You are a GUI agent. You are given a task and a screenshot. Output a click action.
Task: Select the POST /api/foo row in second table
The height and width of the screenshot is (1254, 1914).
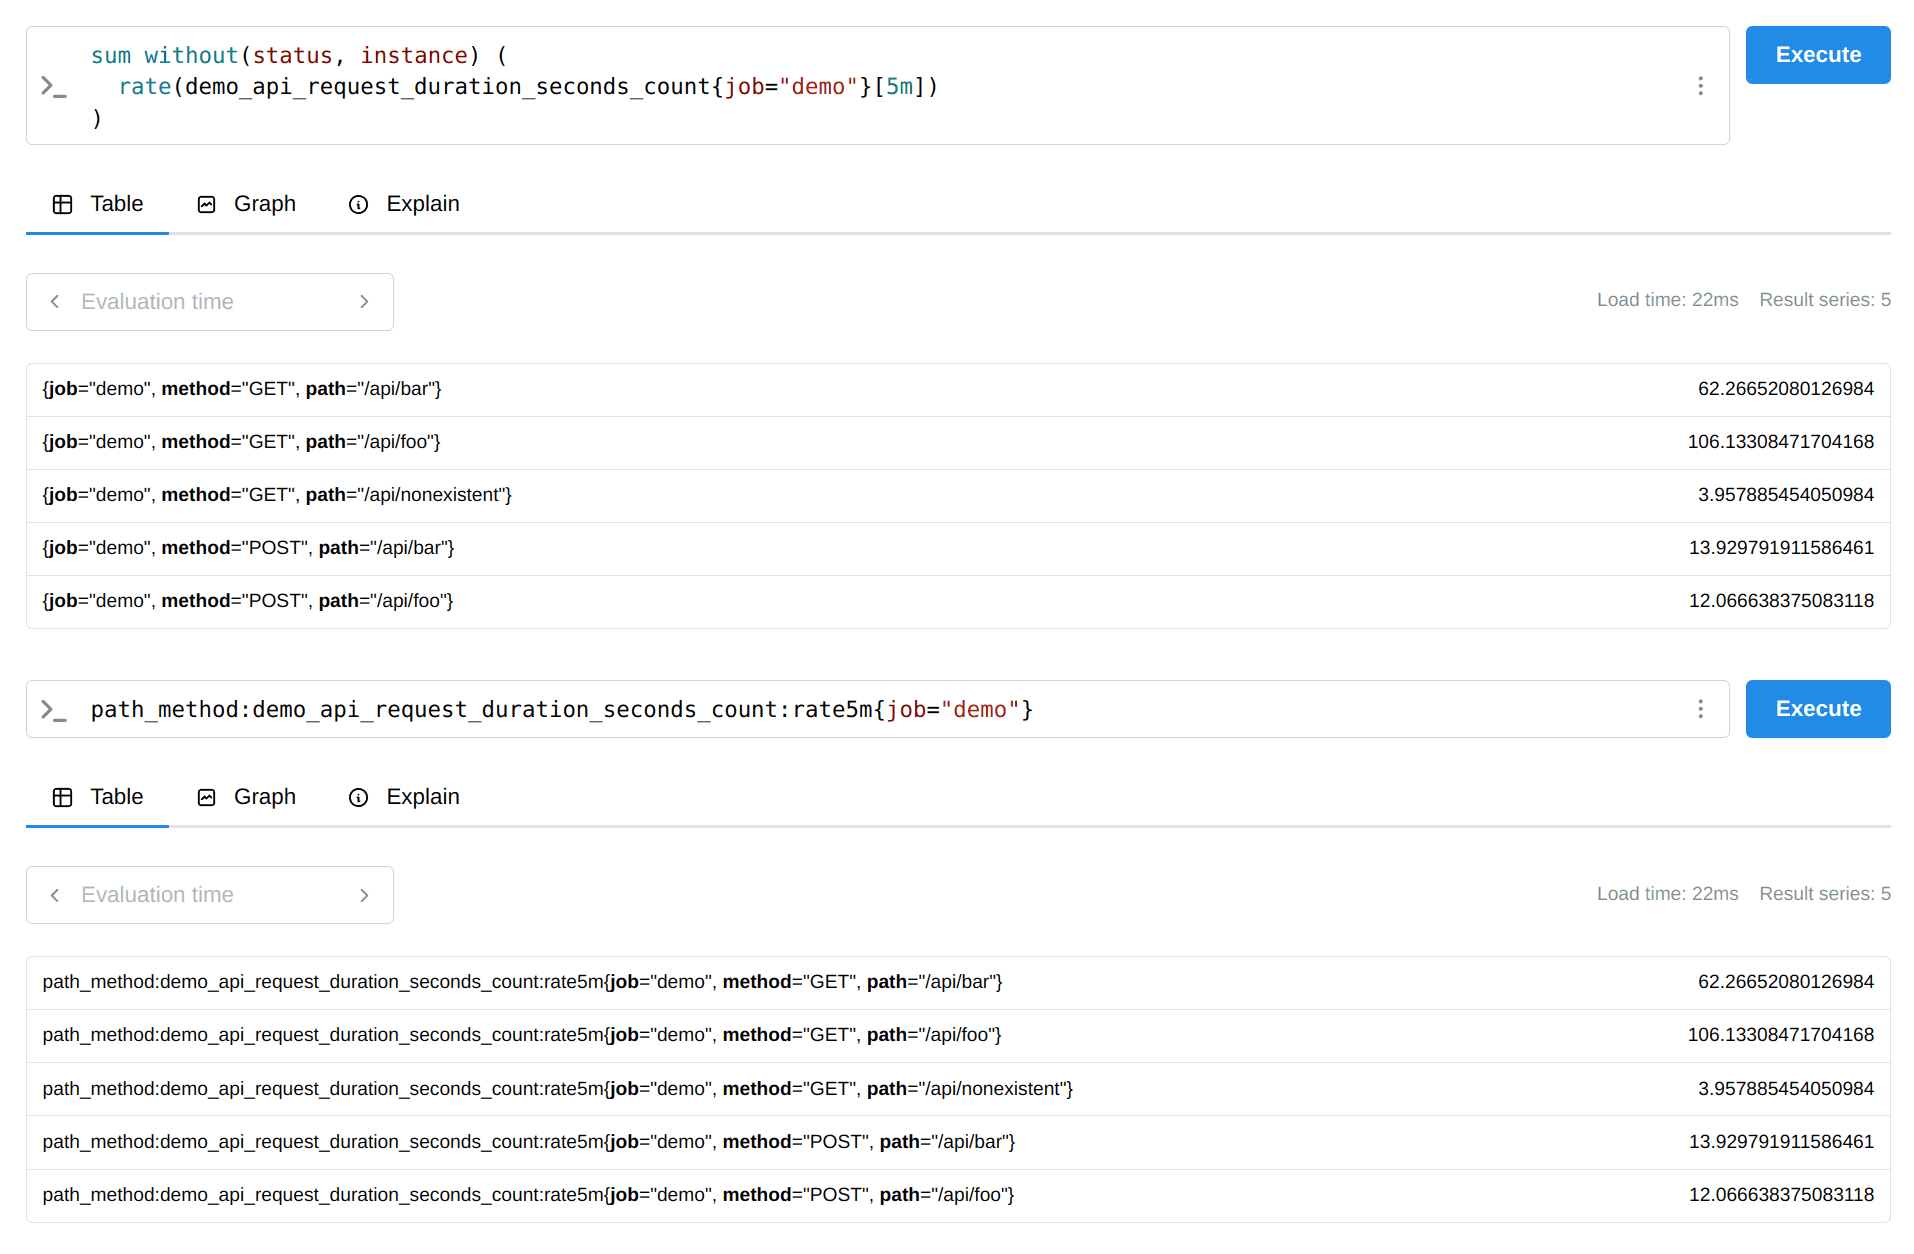coord(958,1195)
